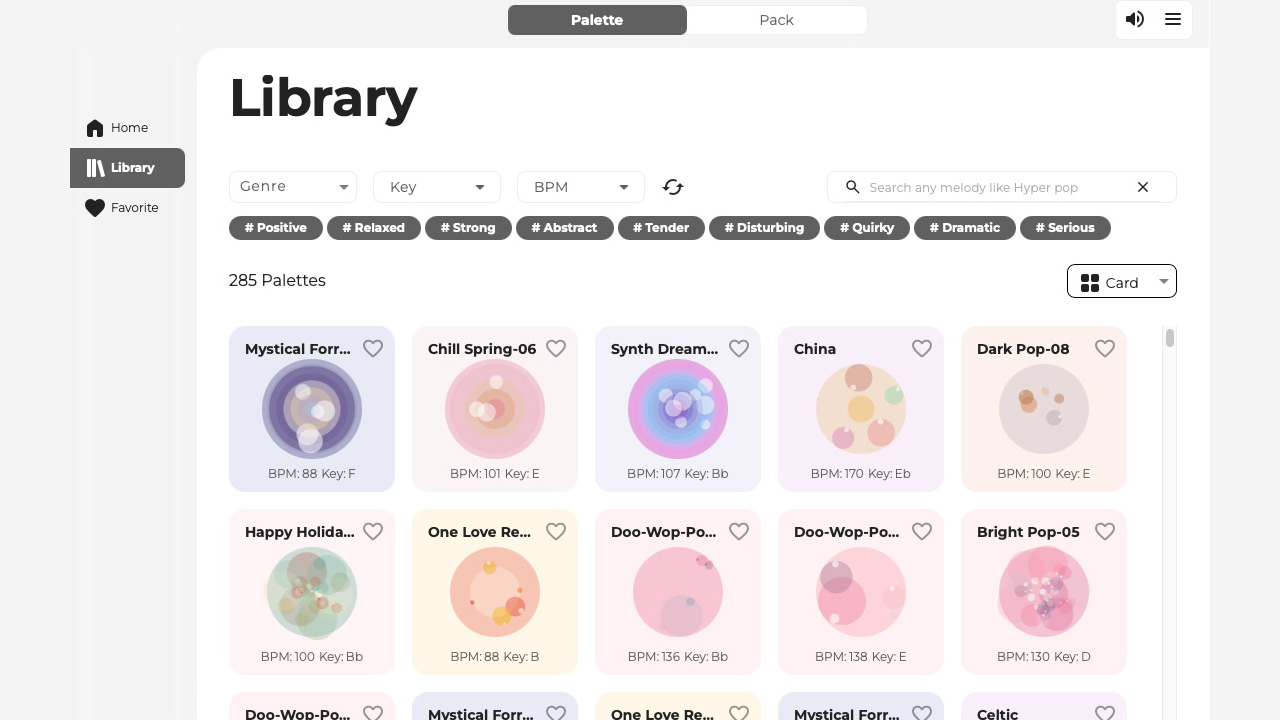The image size is (1280, 720).
Task: Expand the Genre dropdown
Action: [293, 187]
